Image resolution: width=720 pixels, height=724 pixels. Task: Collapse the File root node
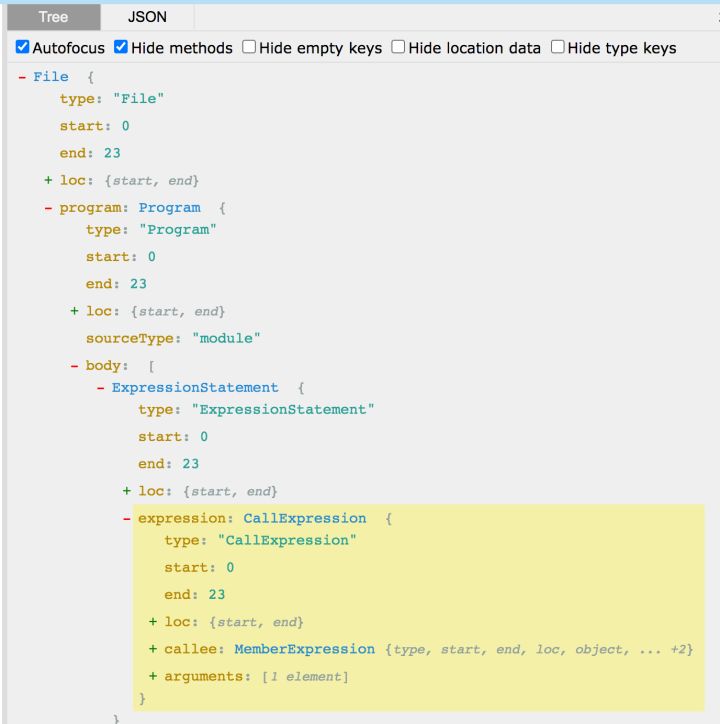[22, 77]
